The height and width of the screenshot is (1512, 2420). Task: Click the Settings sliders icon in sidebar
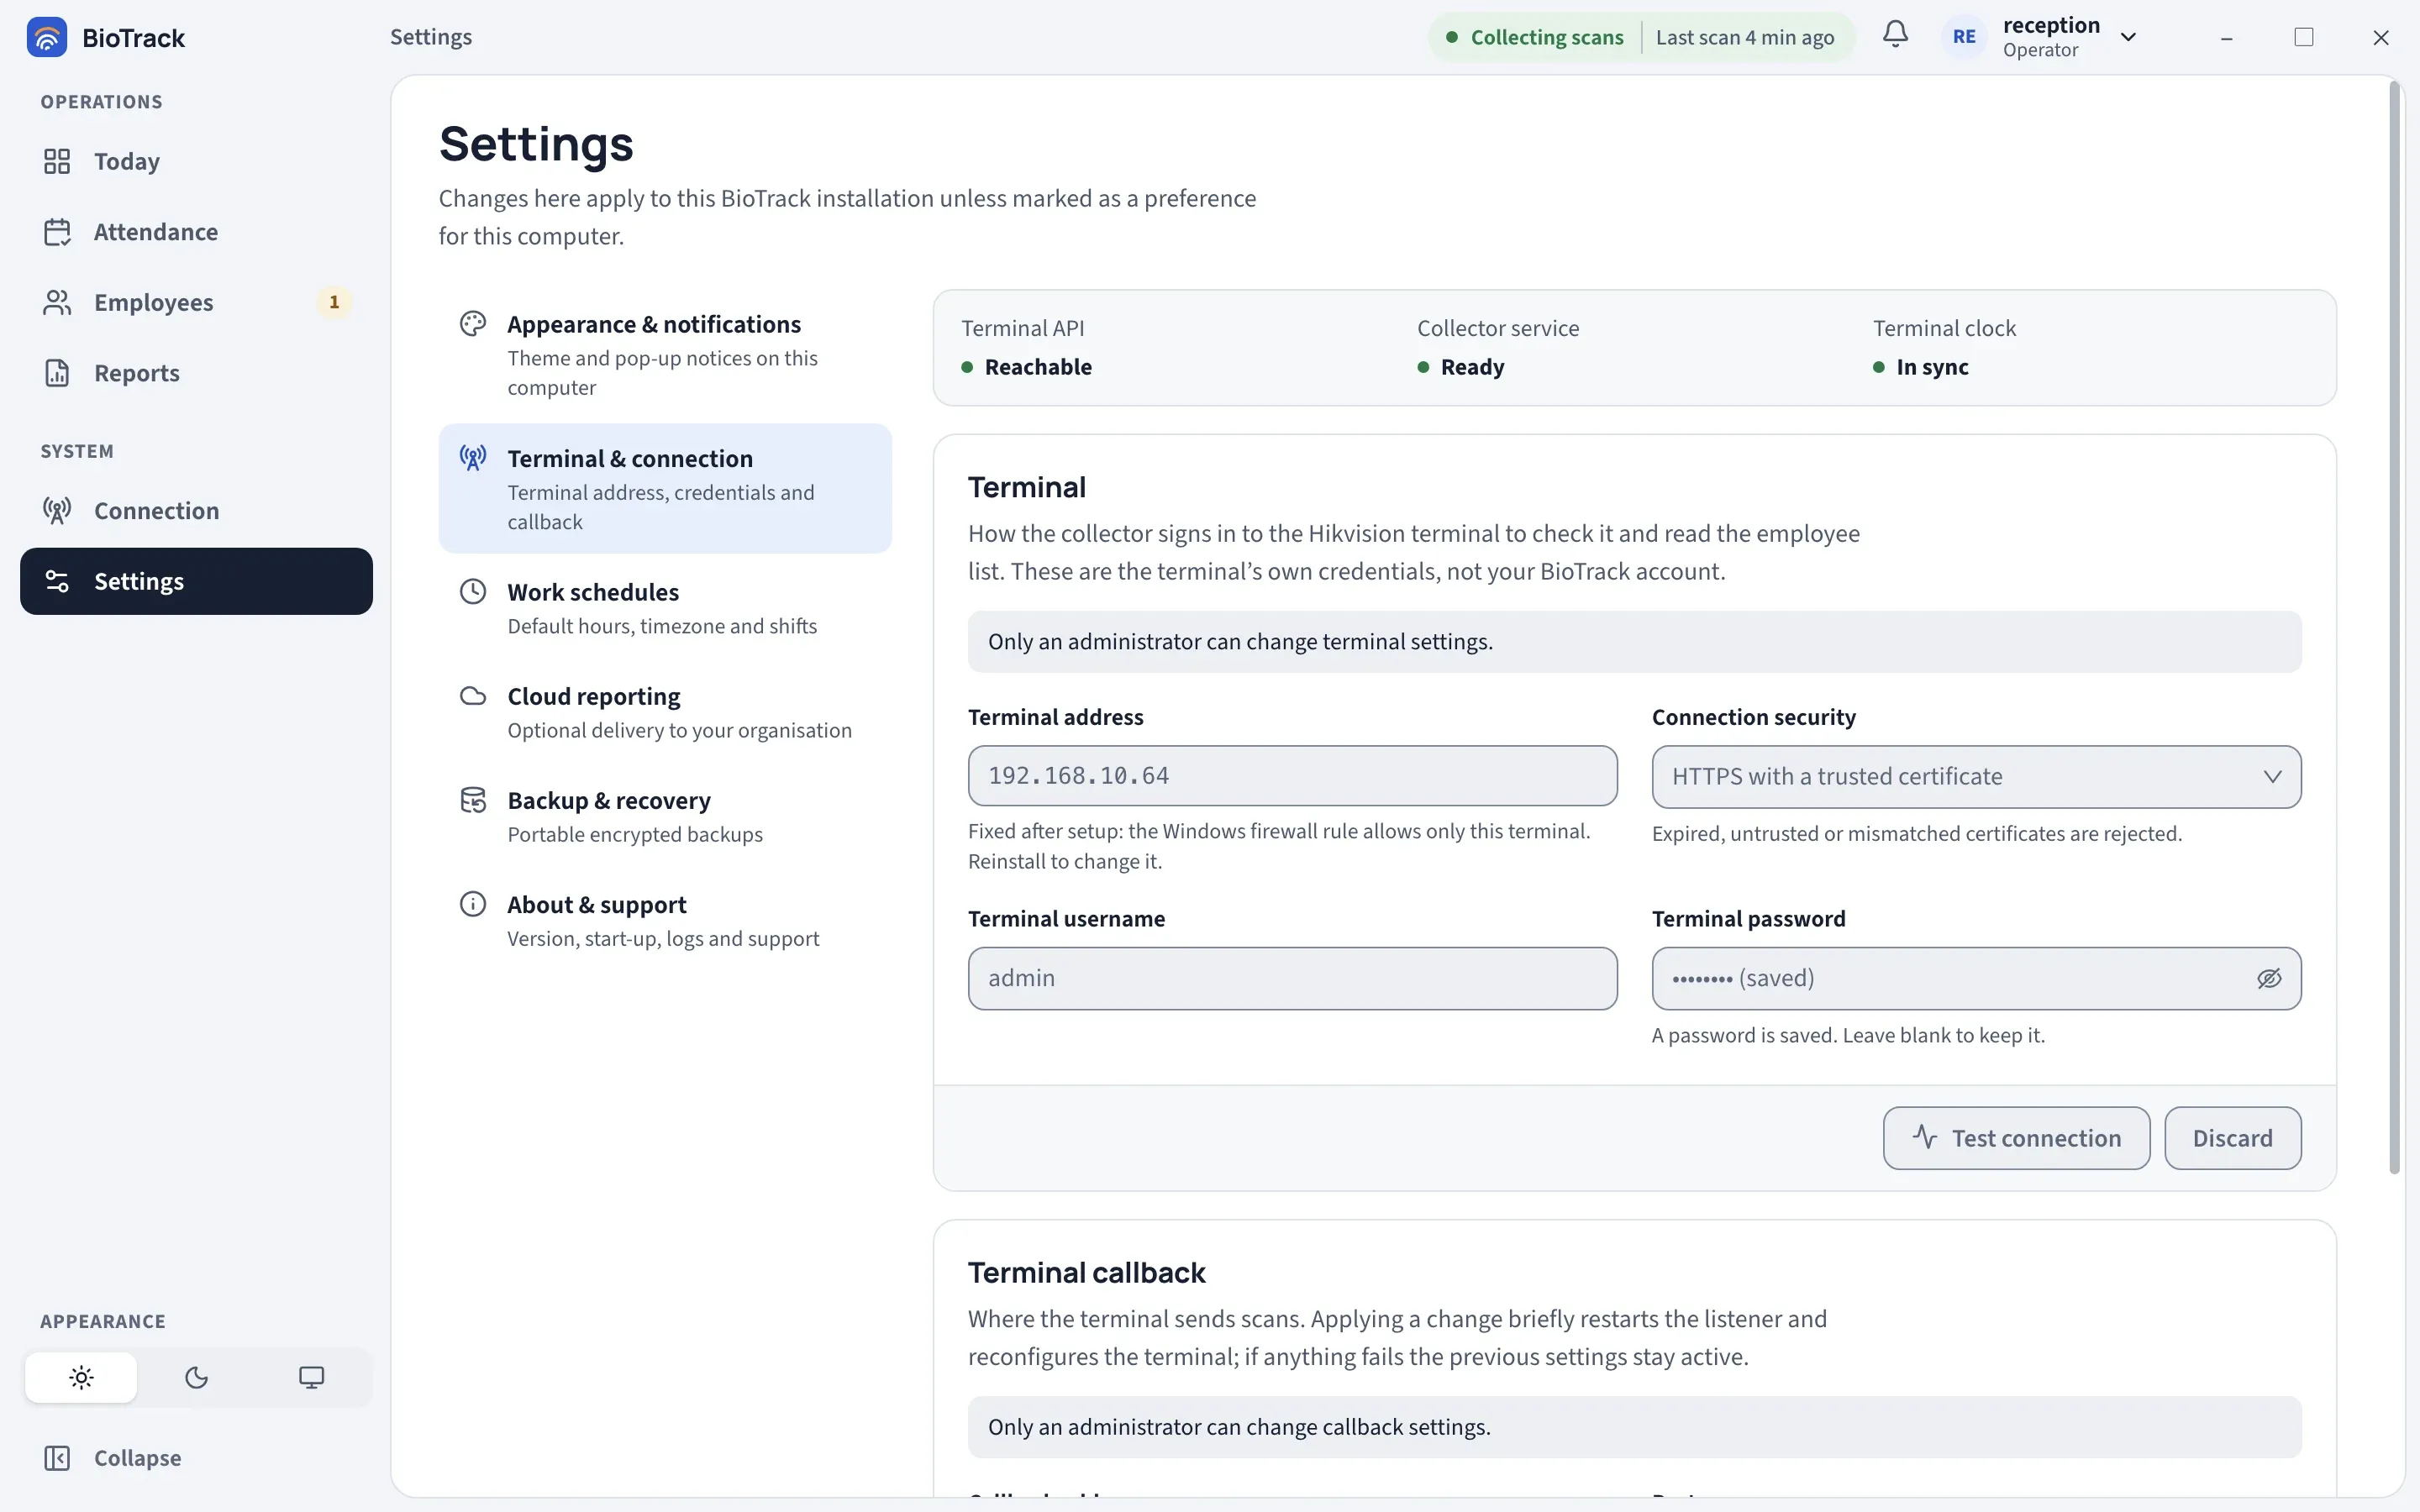[57, 581]
